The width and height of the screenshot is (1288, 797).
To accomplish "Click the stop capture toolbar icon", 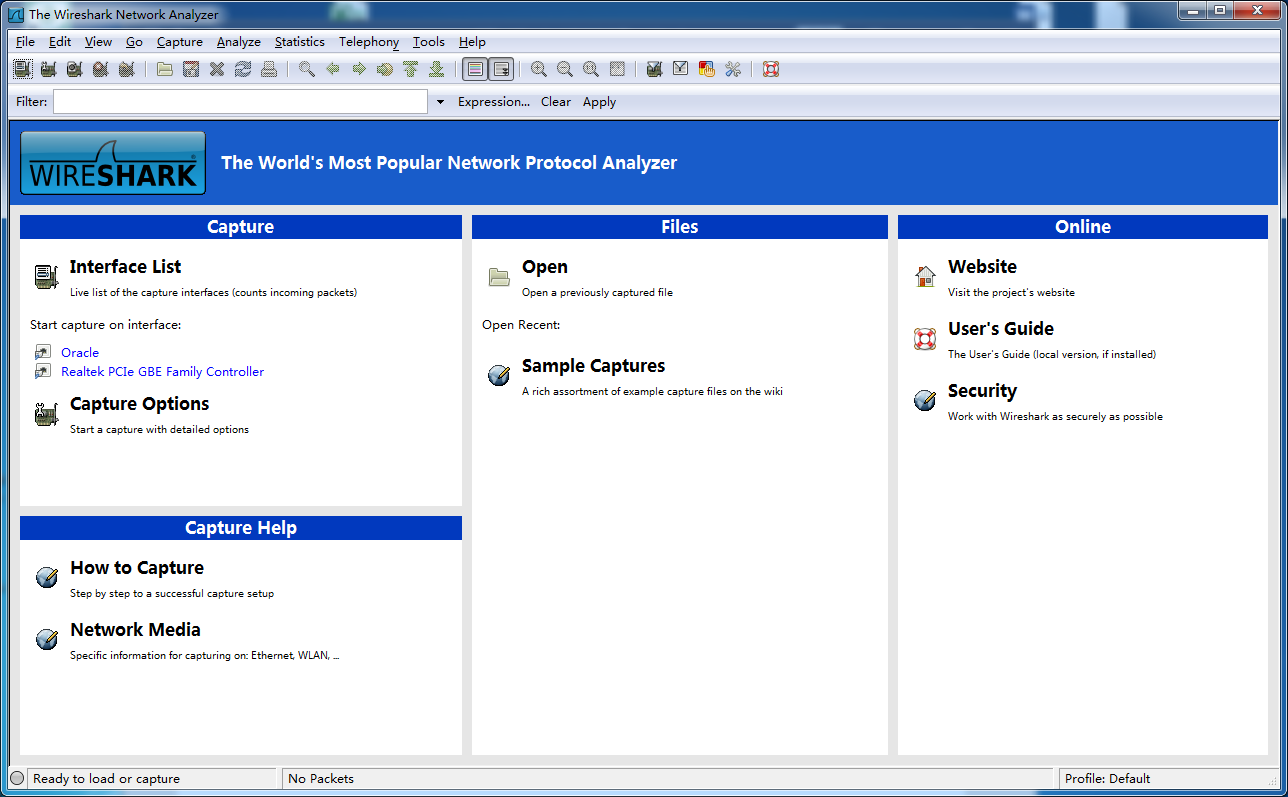I will (100, 69).
